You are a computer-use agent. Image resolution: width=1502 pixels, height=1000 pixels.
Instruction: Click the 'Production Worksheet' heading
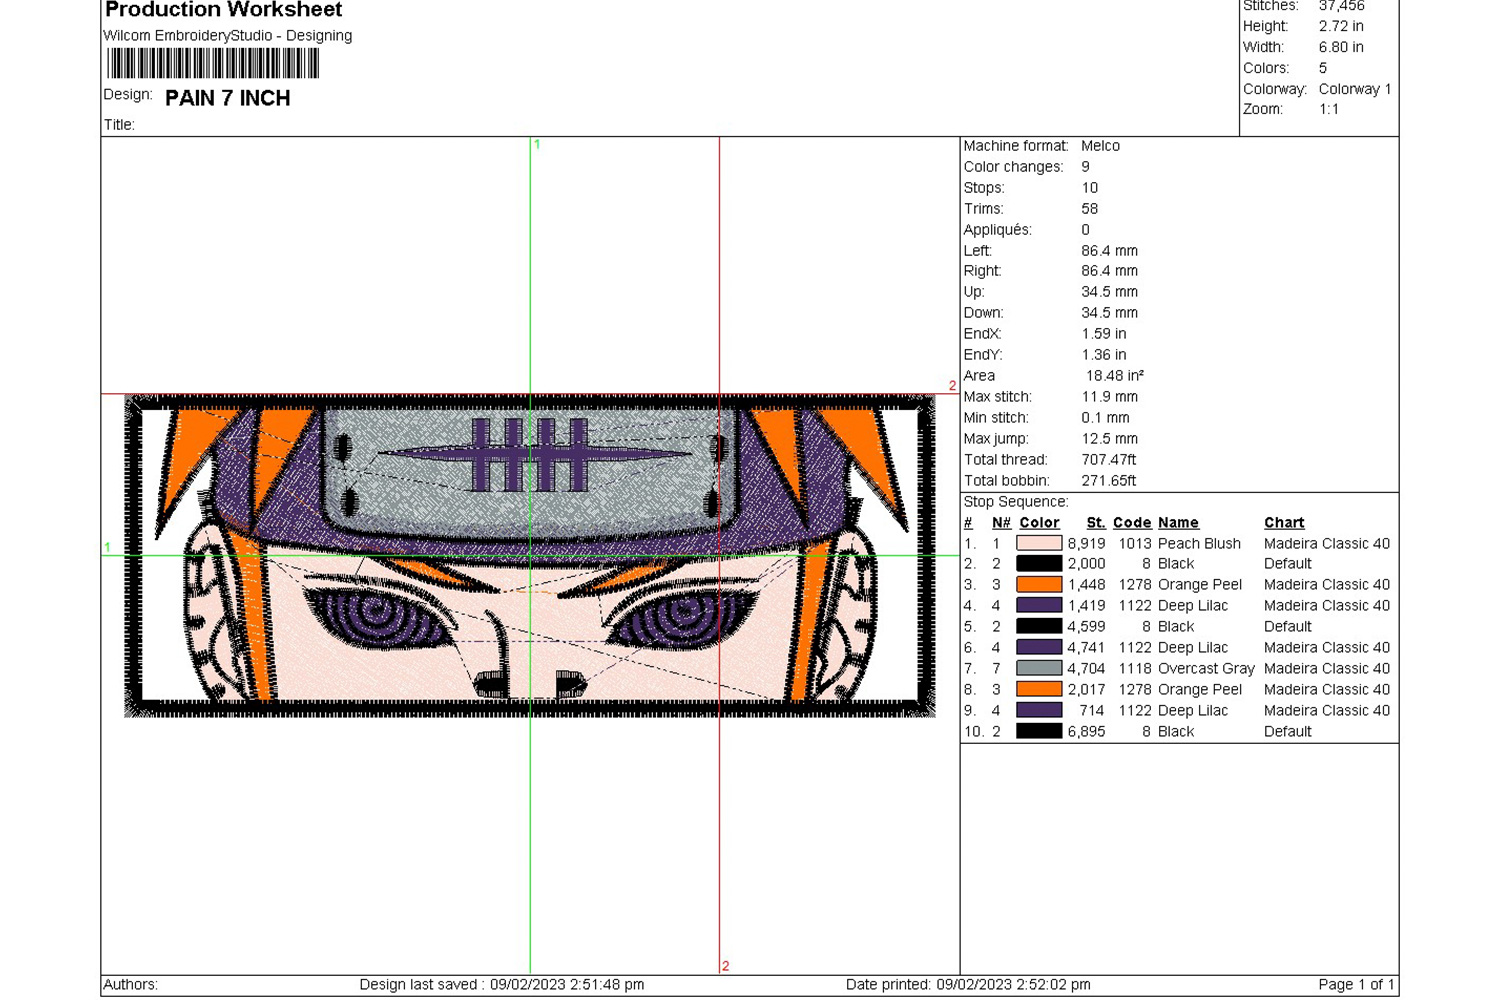(x=223, y=10)
